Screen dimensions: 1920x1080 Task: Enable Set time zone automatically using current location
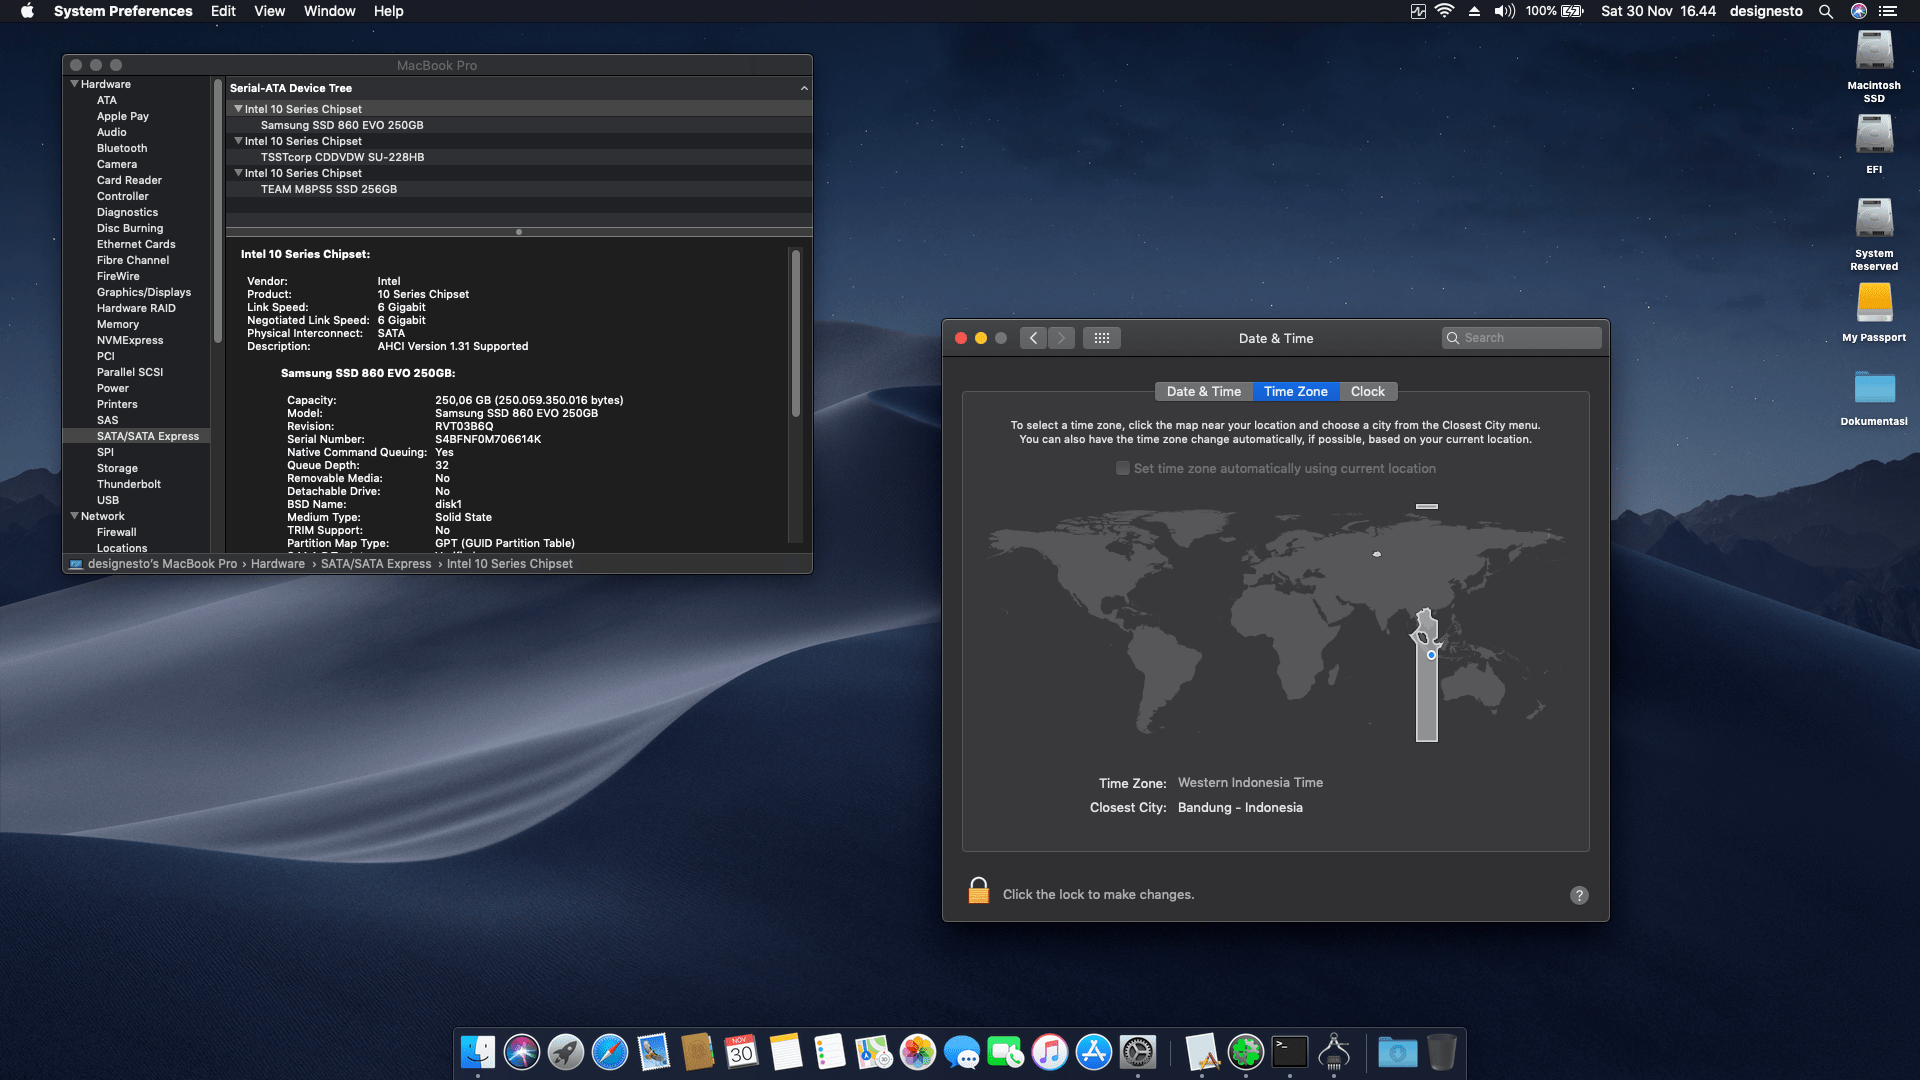click(x=1122, y=468)
